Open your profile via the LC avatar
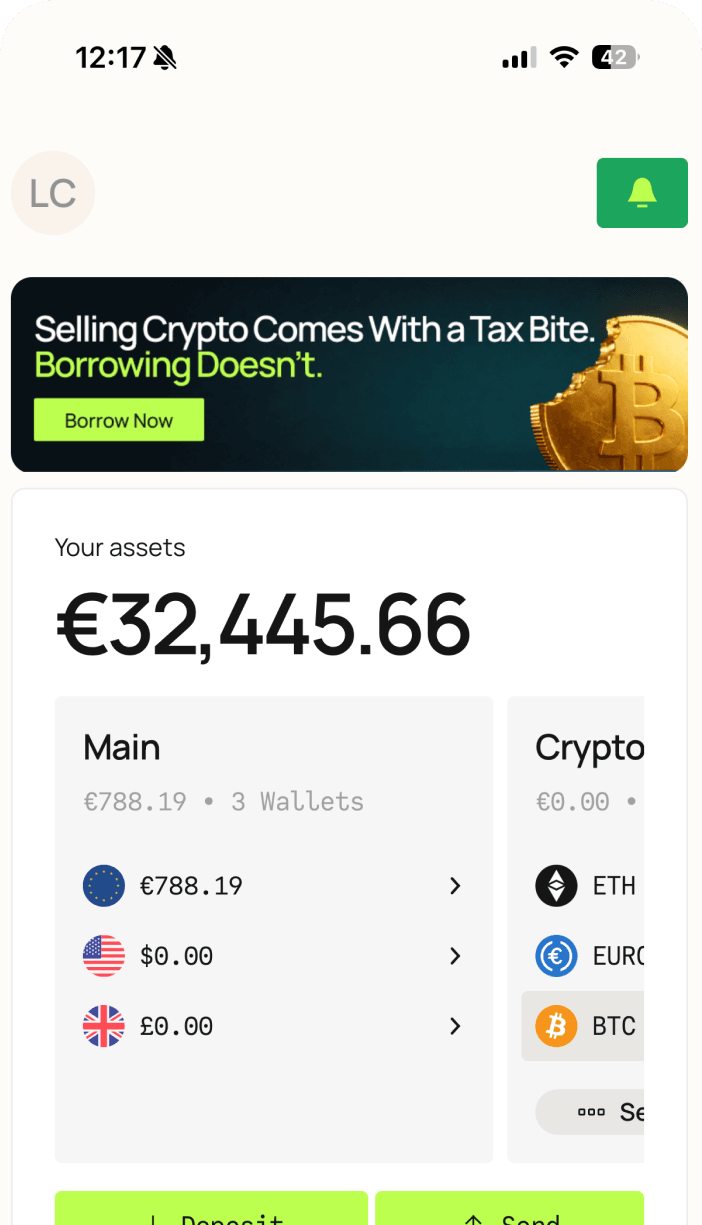This screenshot has height=1225, width=702. coord(52,192)
